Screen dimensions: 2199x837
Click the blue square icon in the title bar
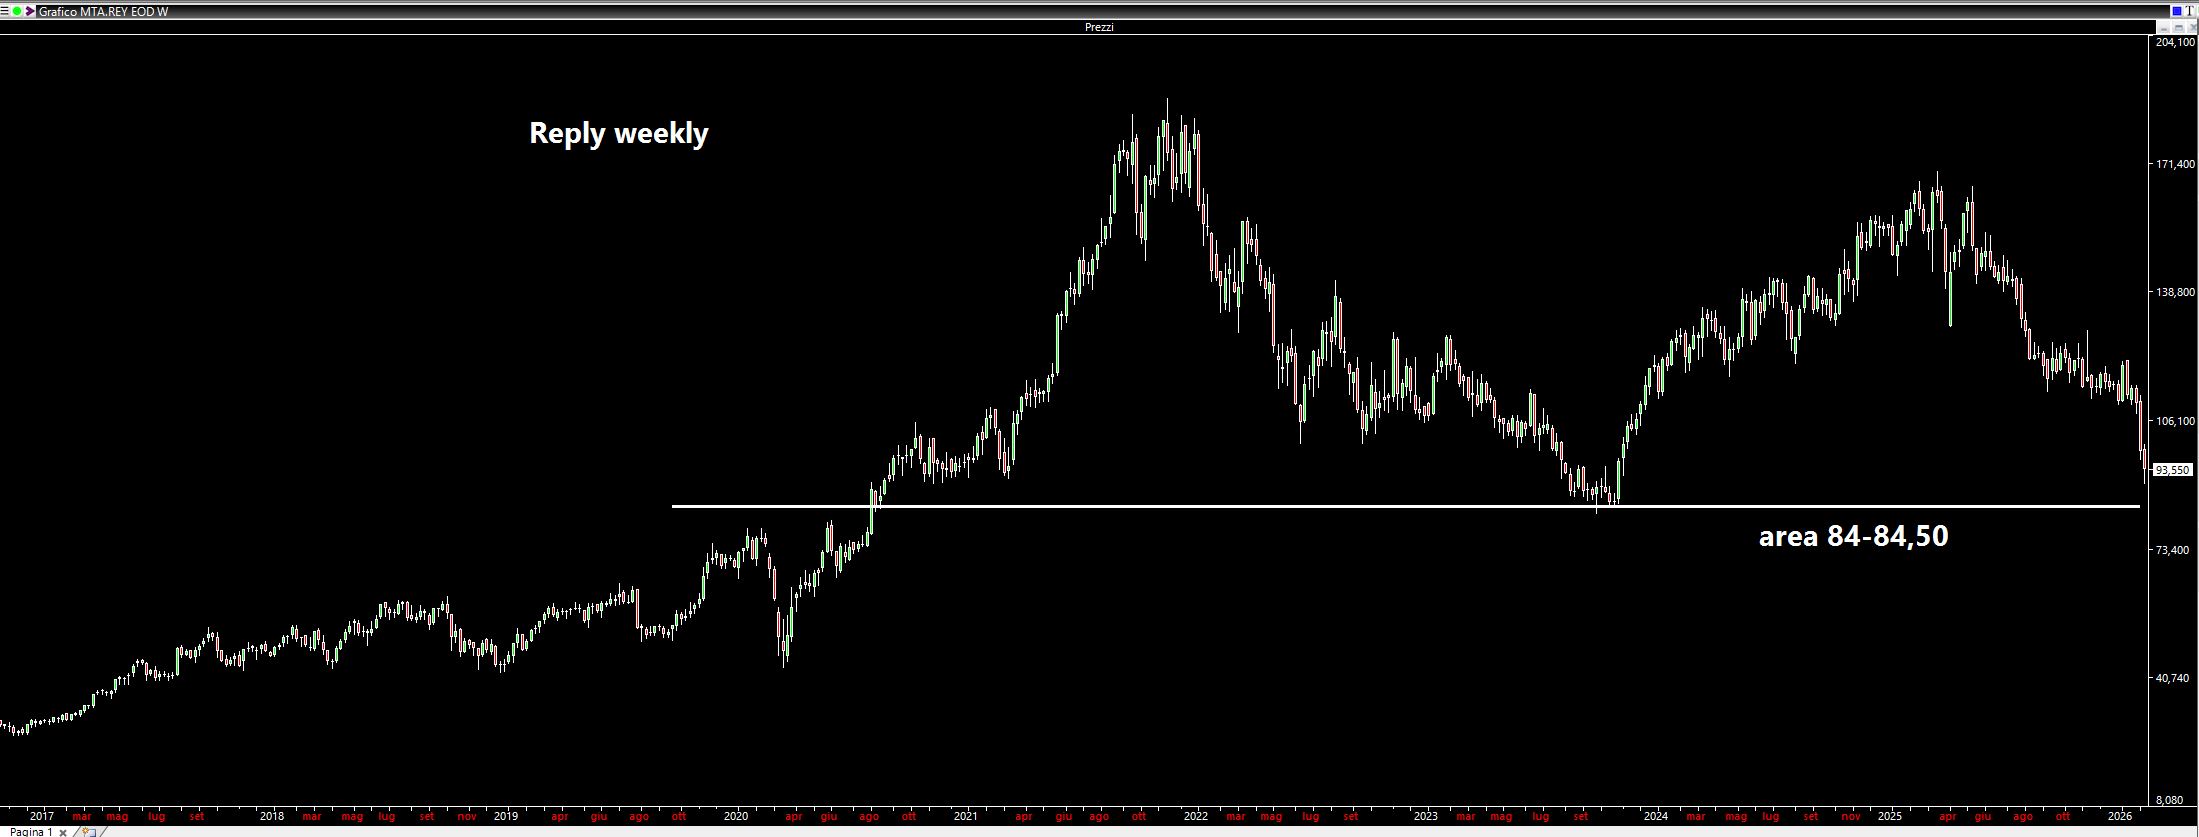tap(2176, 11)
